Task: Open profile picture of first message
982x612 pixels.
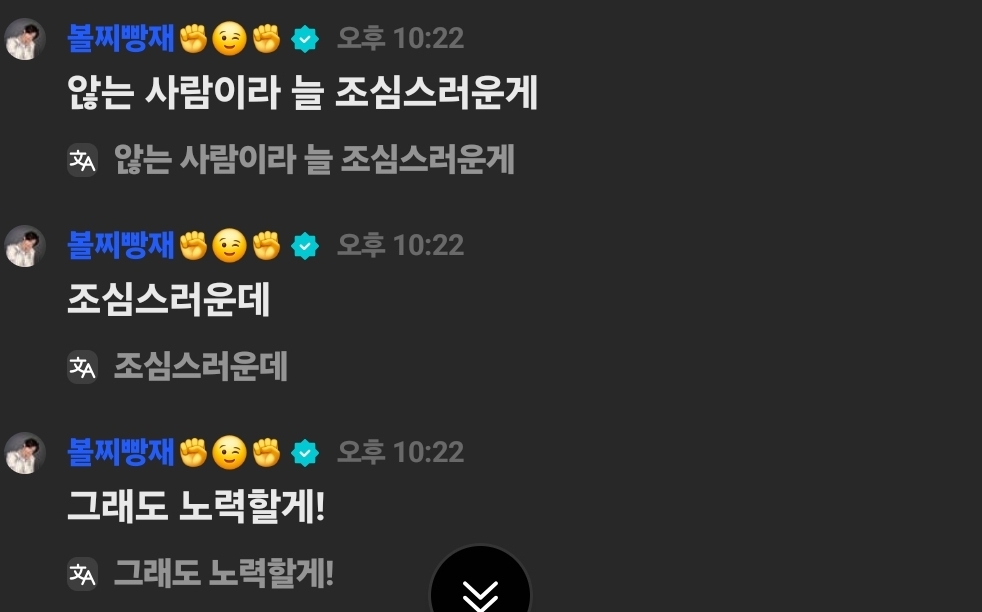Action: tap(25, 39)
